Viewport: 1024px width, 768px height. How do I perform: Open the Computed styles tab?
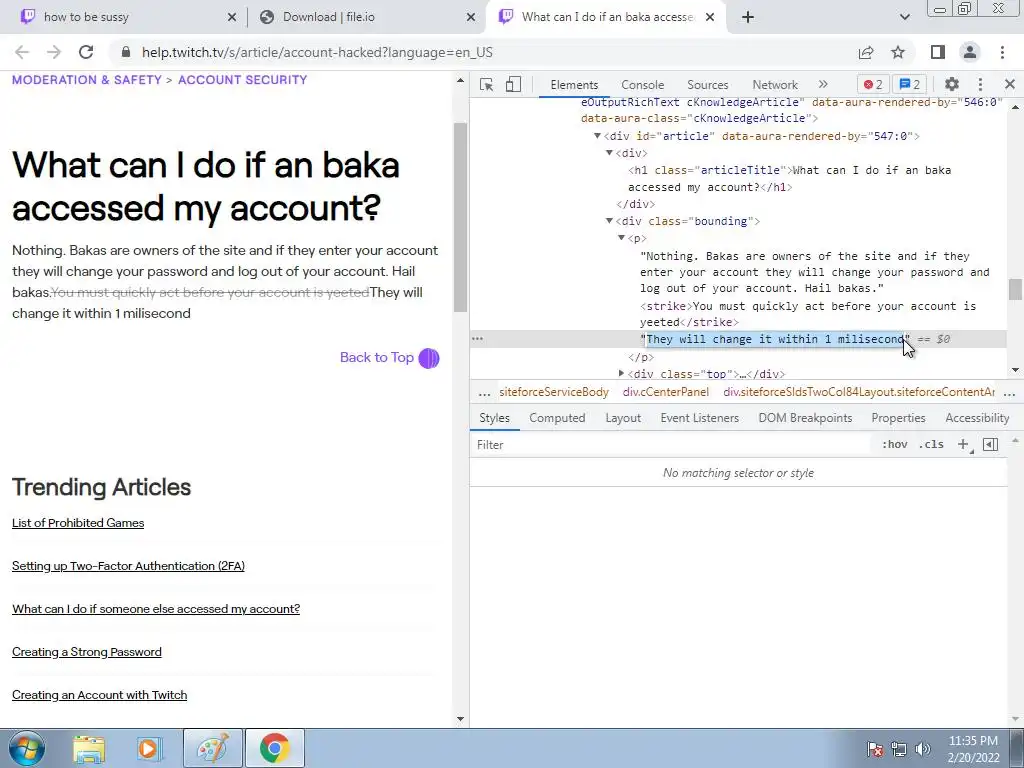click(557, 418)
